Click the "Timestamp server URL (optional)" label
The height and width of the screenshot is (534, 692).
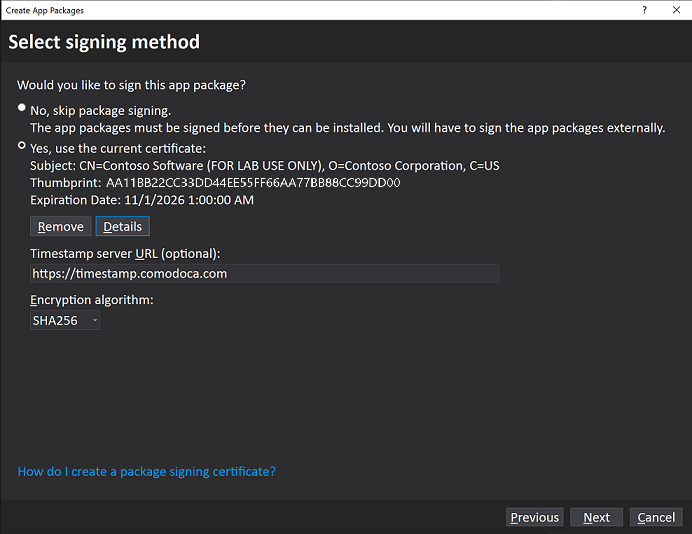point(125,253)
